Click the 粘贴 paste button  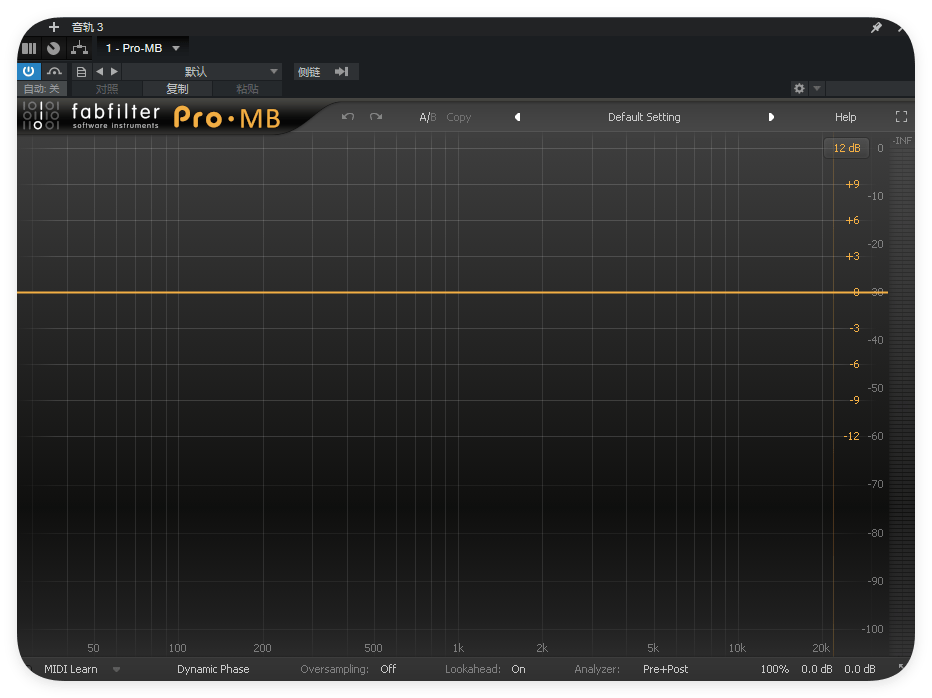click(x=247, y=89)
